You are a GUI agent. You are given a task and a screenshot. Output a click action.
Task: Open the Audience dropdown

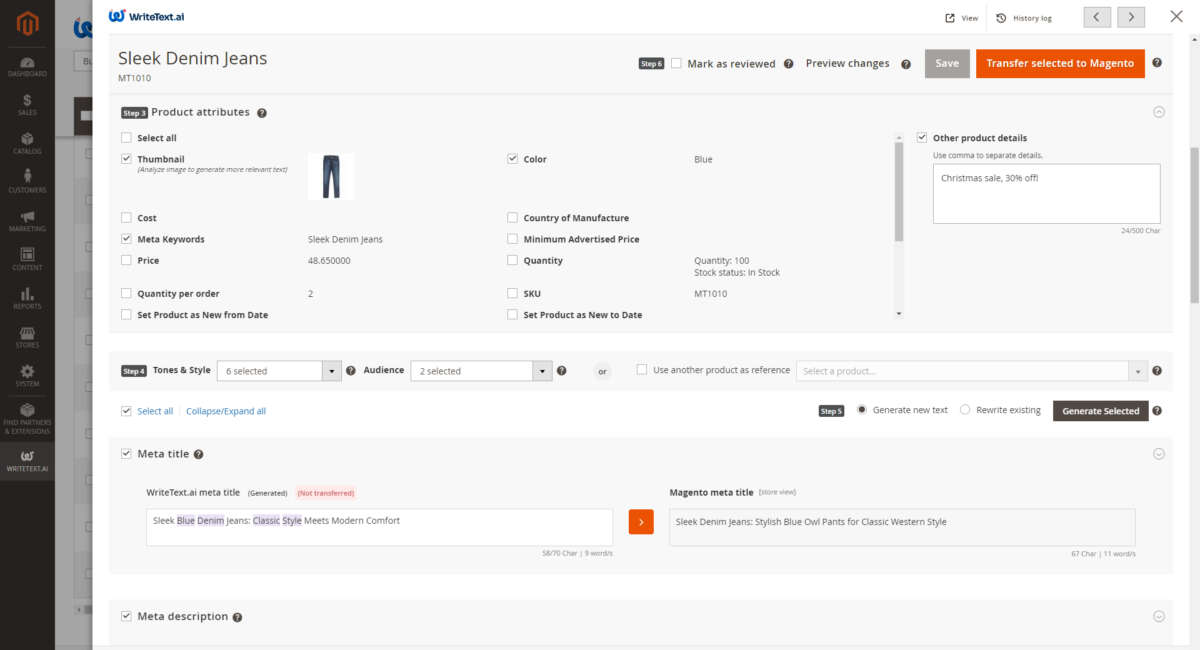[x=481, y=371]
